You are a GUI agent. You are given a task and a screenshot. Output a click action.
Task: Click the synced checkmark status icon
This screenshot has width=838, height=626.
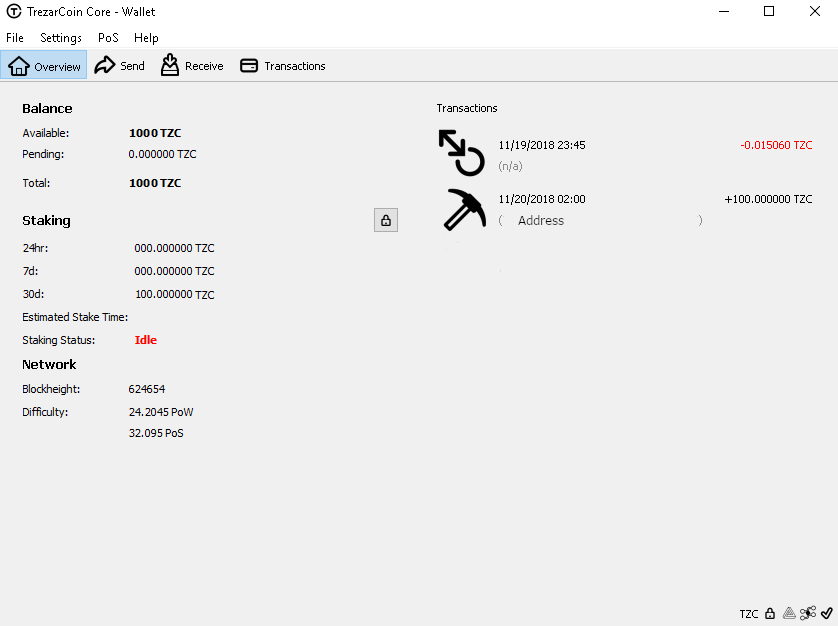tap(827, 613)
